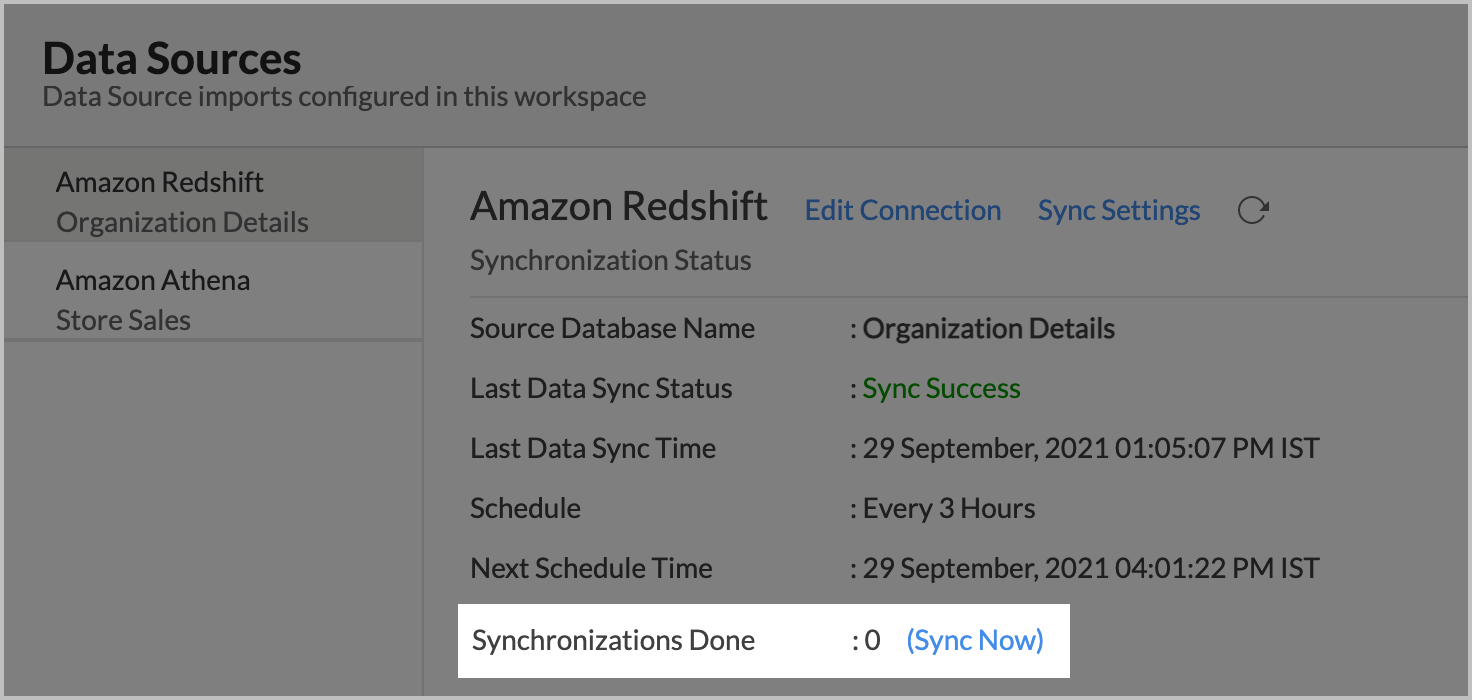Click the Data Sources page heading
1472x700 pixels.
click(x=172, y=59)
